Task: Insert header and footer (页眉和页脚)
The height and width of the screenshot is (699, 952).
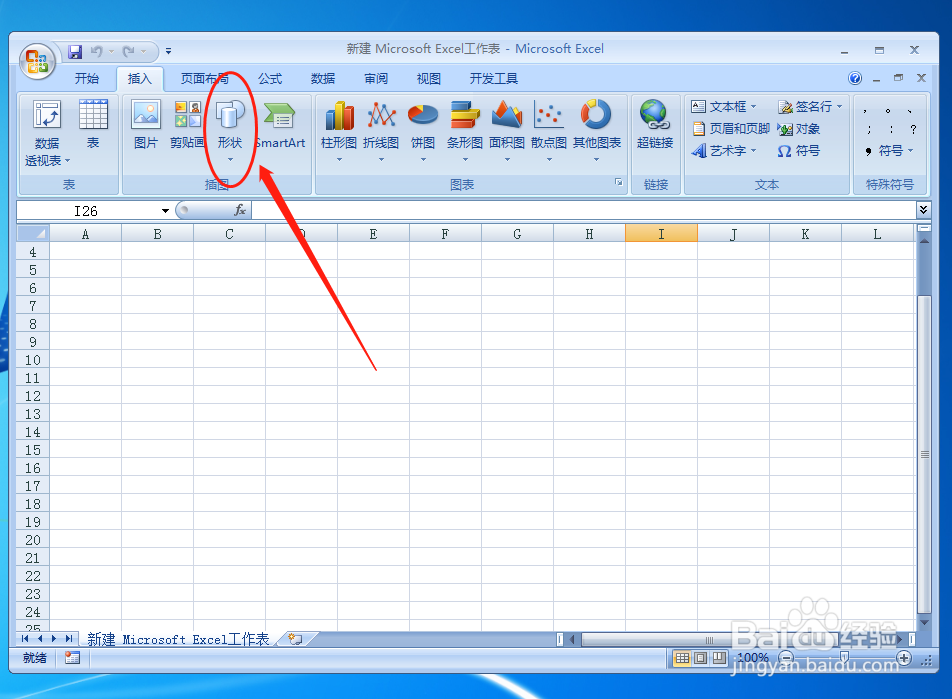Action: (x=731, y=129)
